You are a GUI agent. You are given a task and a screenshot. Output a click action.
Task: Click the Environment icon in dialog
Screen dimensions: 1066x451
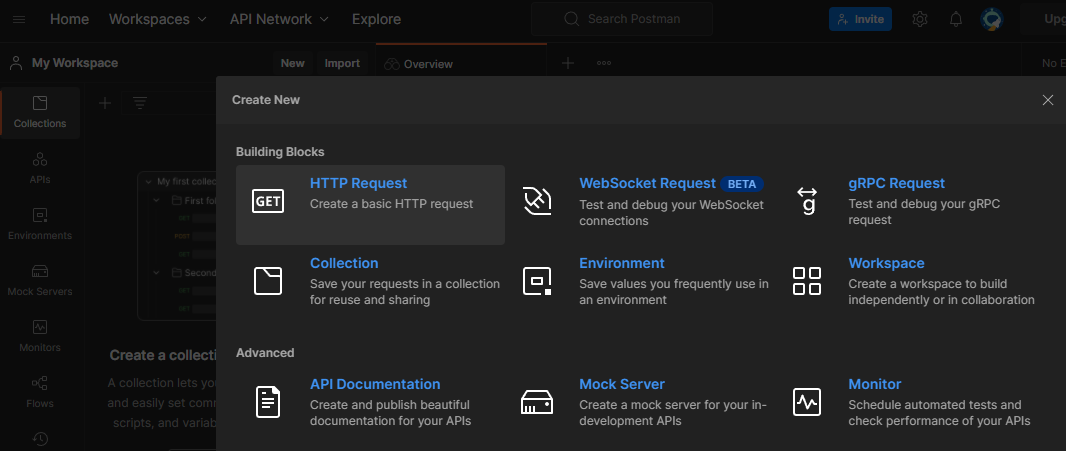pyautogui.click(x=537, y=281)
